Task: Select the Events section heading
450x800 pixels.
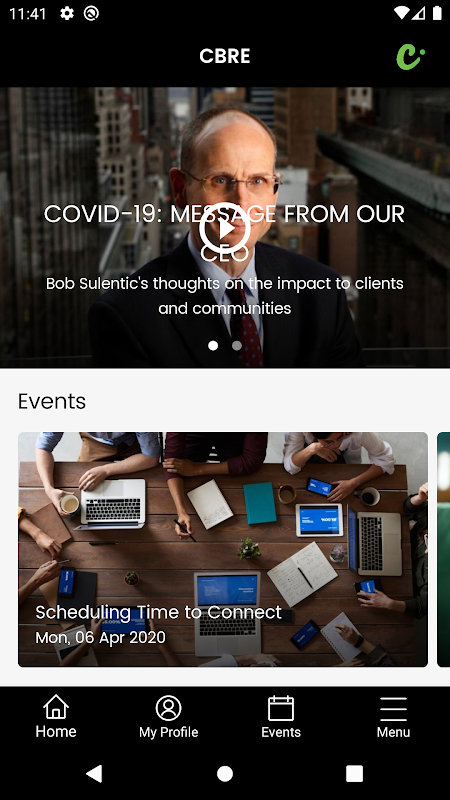Action: click(x=52, y=402)
